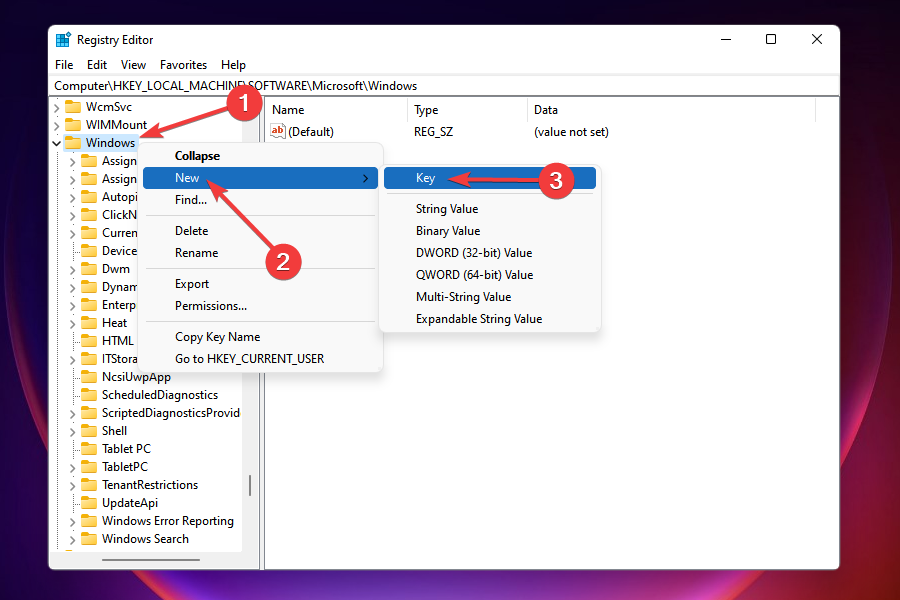Click the tree pane vertical scrollbar thumb
The image size is (900, 600).
tap(250, 485)
